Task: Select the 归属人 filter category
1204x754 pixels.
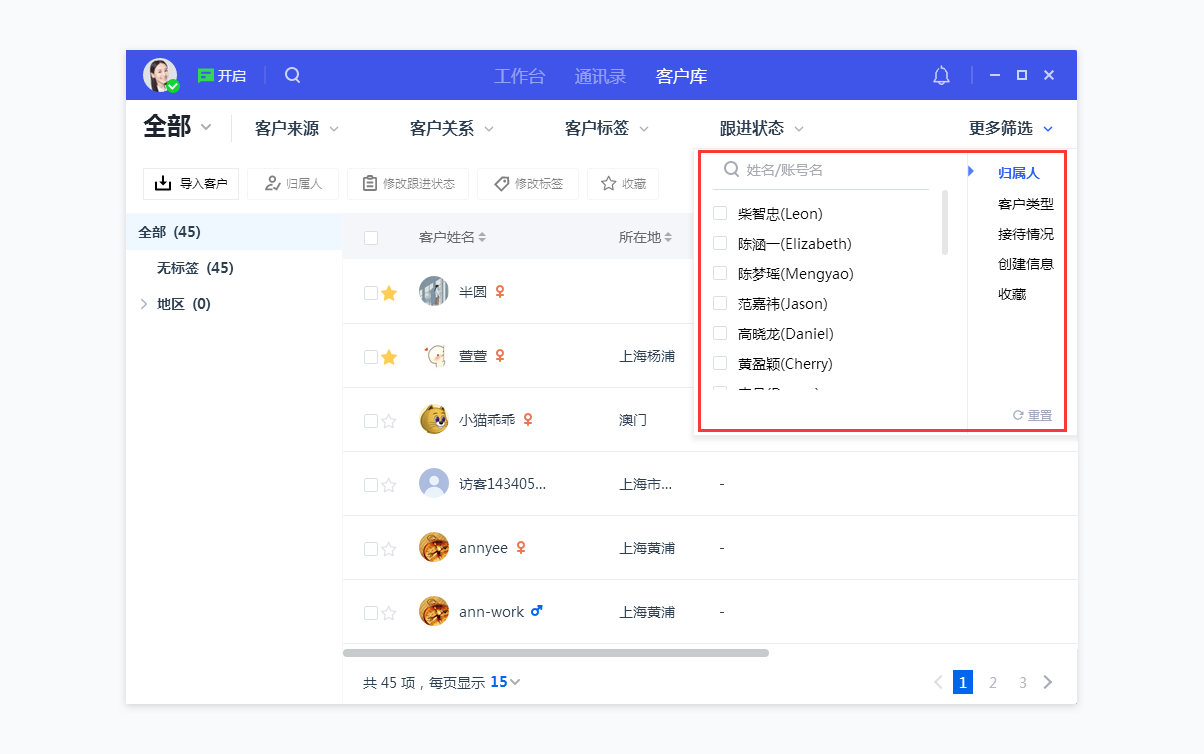Action: coord(1019,174)
